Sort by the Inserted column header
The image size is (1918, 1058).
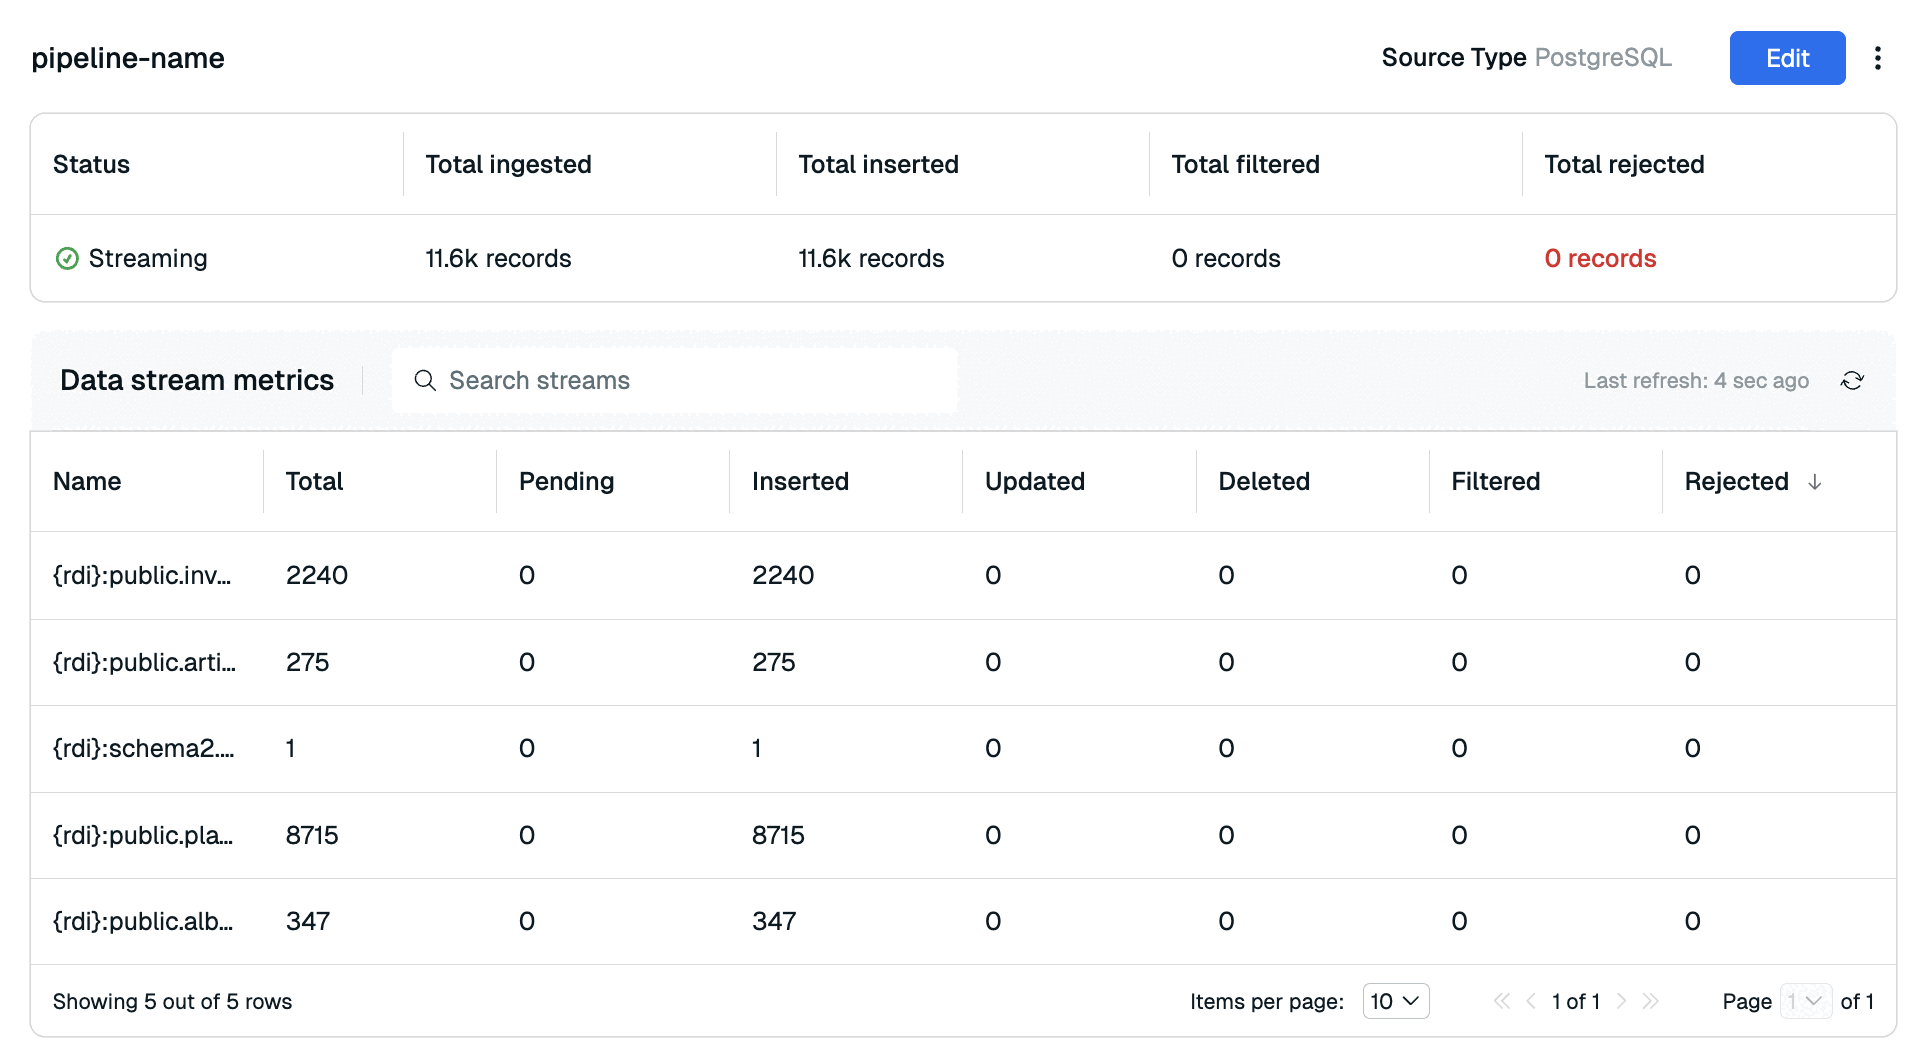coord(800,482)
